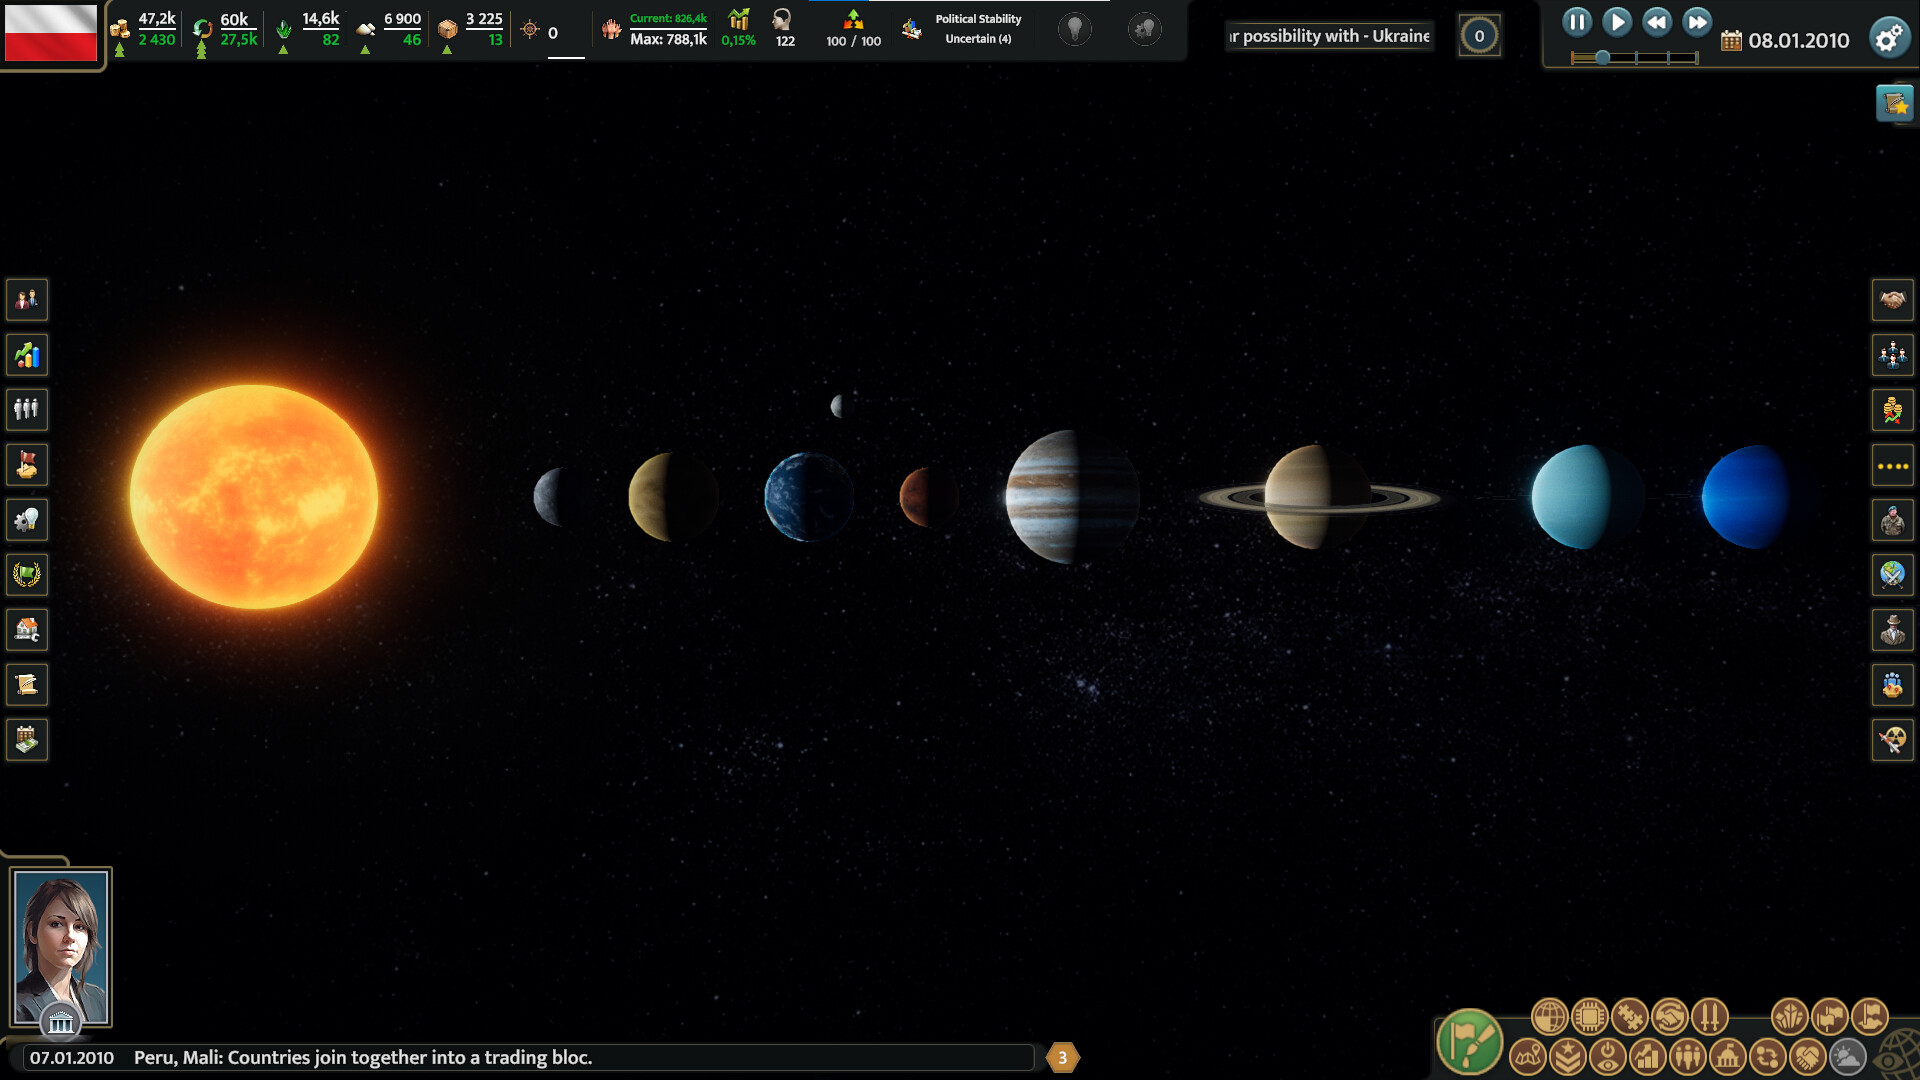Open the nuclear weapons panel
1920x1080 pixels.
tap(1892, 739)
